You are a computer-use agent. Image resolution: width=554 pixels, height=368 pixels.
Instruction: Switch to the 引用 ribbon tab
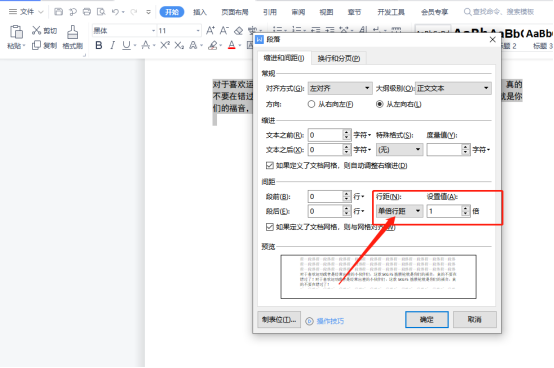(270, 12)
